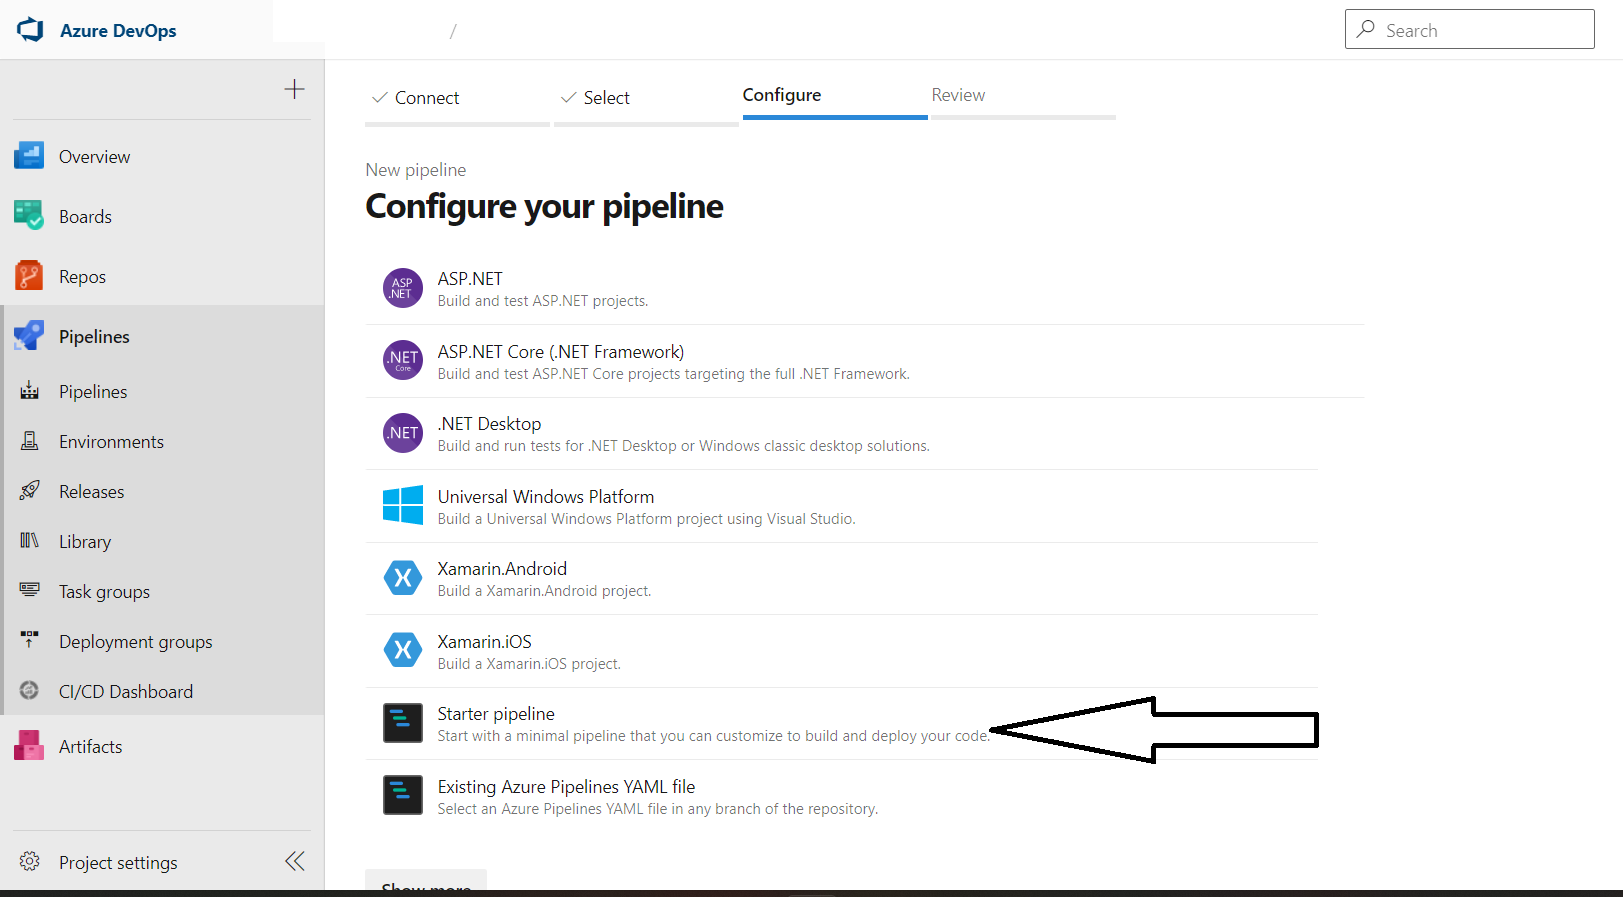Select the ASP.NET Core template icon
Screen dimensions: 1623x897
(403, 360)
